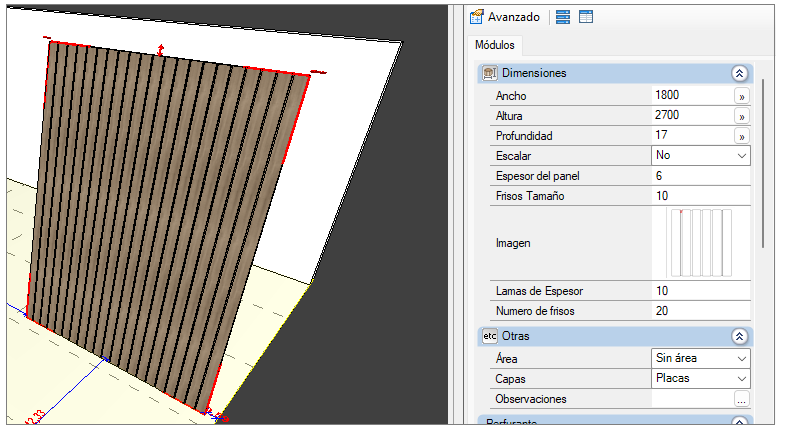
Task: Click the Imagen panel thumbnail preview
Action: click(701, 243)
